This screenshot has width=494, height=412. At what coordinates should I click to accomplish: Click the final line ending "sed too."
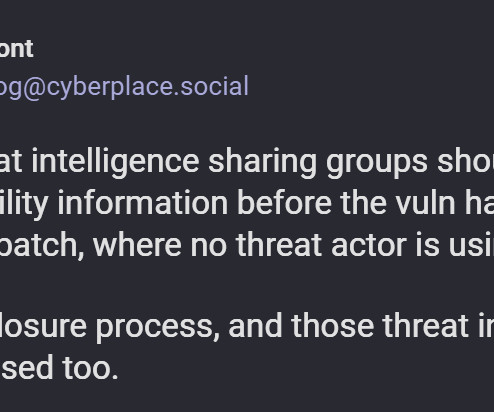click(x=59, y=368)
